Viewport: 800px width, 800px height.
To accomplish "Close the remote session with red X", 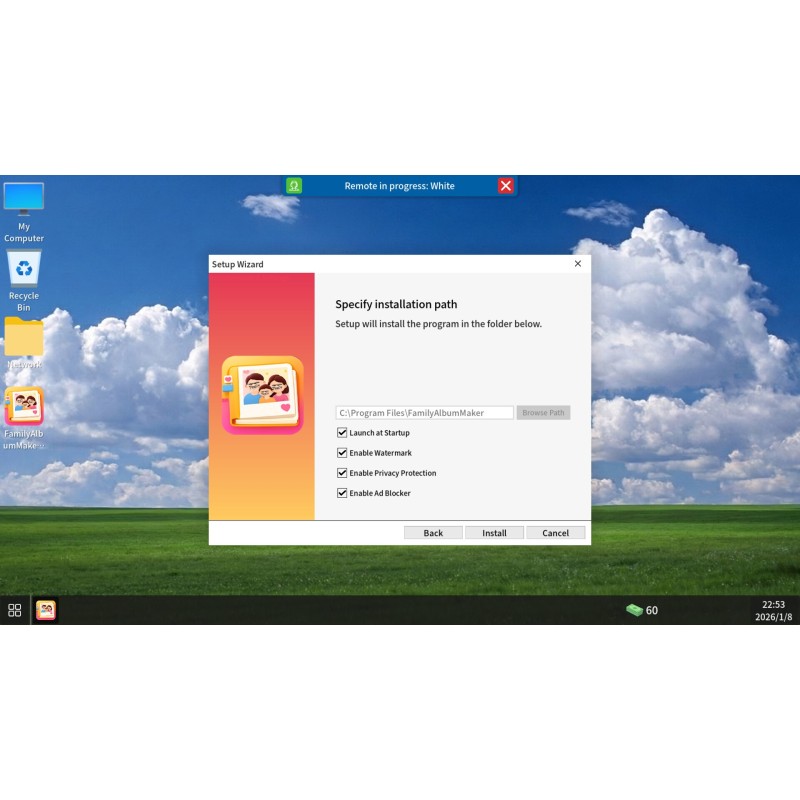I will coord(506,186).
